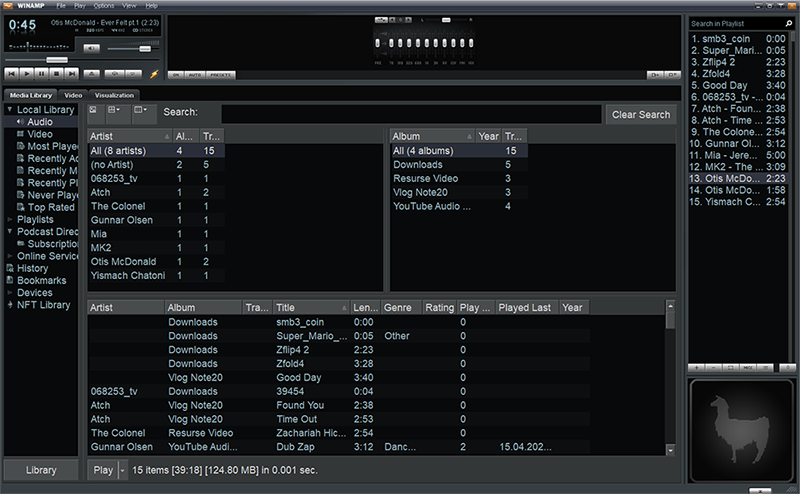The height and width of the screenshot is (494, 800).
Task: Switch to the Visualization tab
Action: (114, 95)
